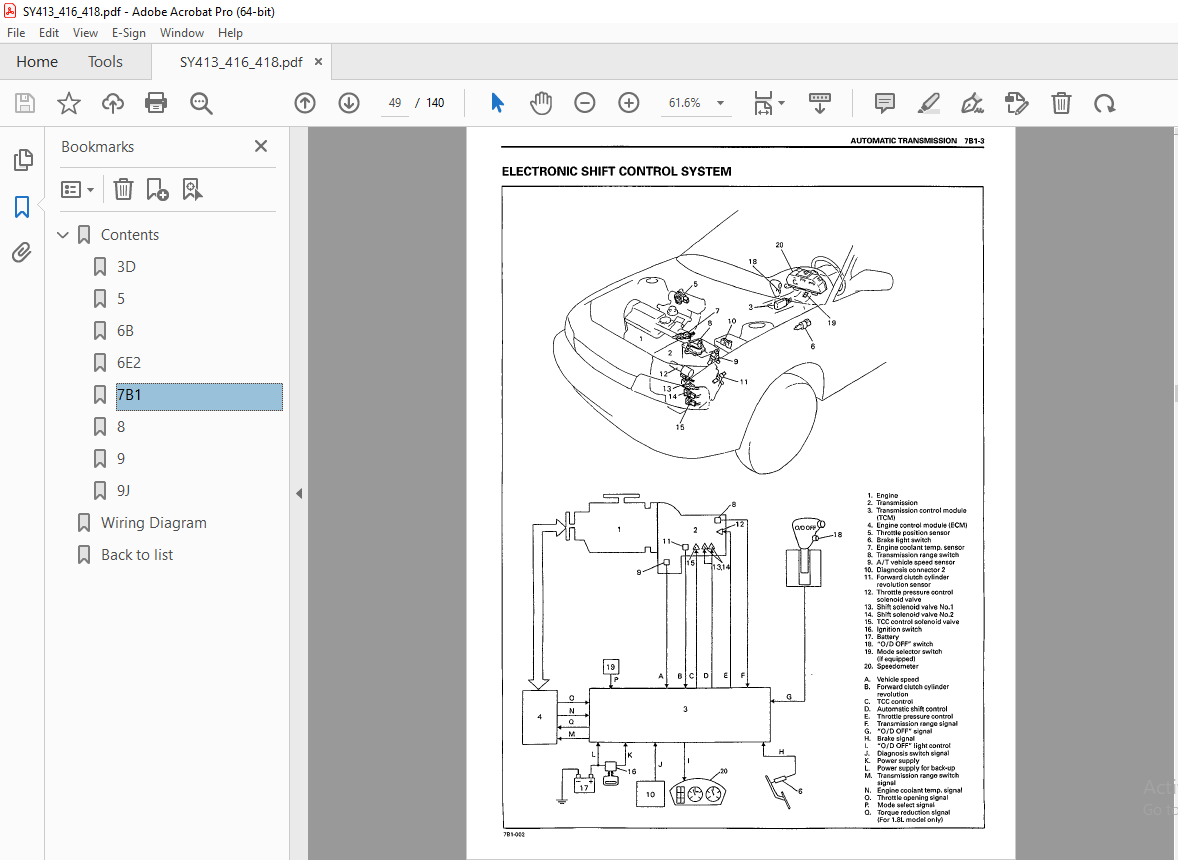Select the highlight text pen tool
This screenshot has height=860, width=1178.
(929, 103)
